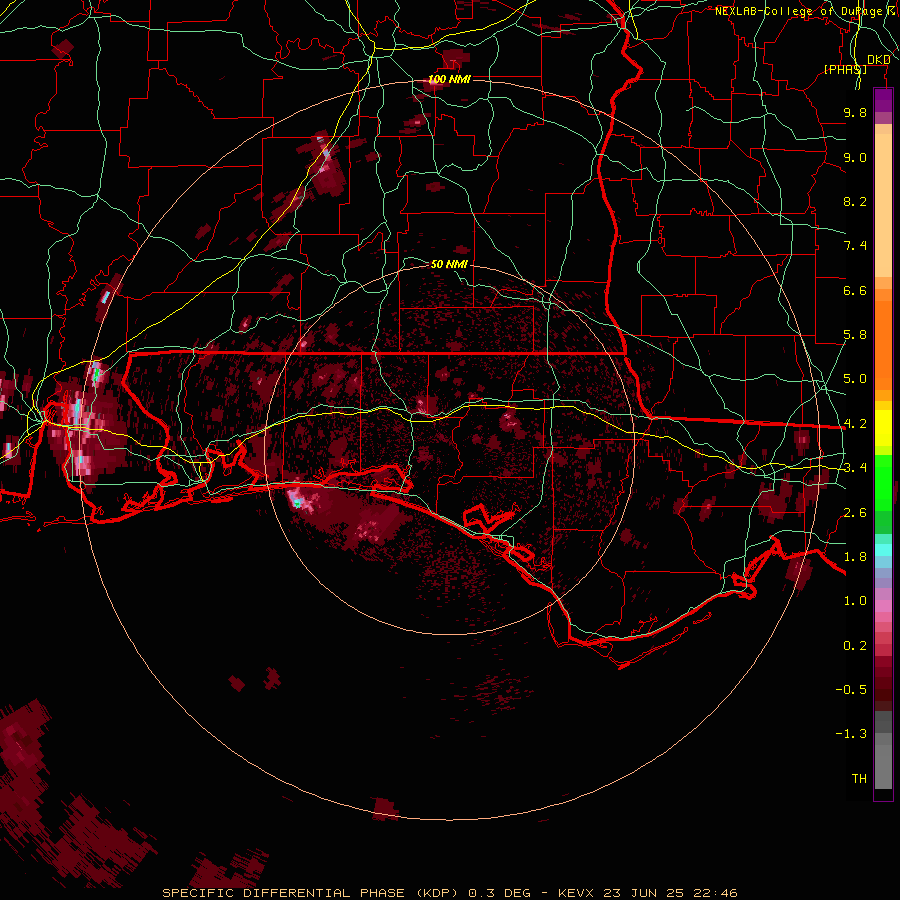The height and width of the screenshot is (900, 900).
Task: Click the 5.8 scale value
Action: tap(855, 335)
